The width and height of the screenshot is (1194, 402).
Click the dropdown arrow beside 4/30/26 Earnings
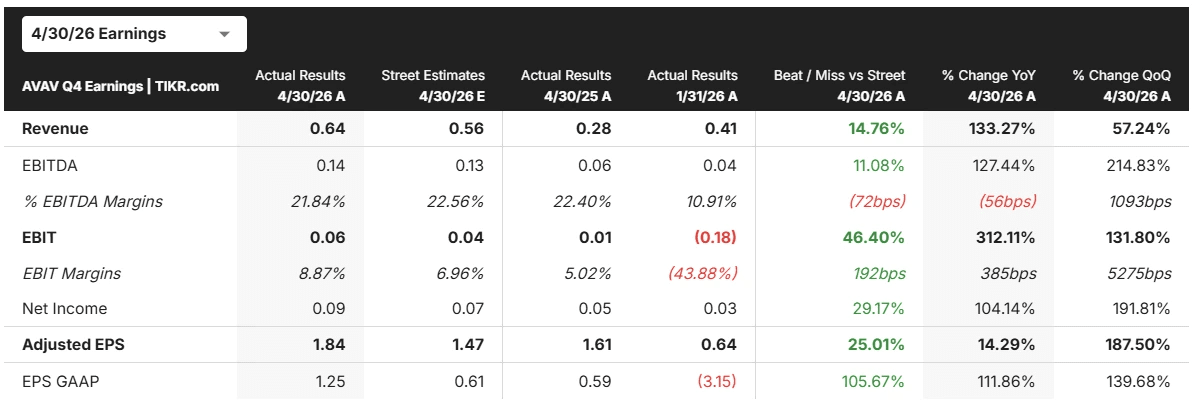pos(224,34)
